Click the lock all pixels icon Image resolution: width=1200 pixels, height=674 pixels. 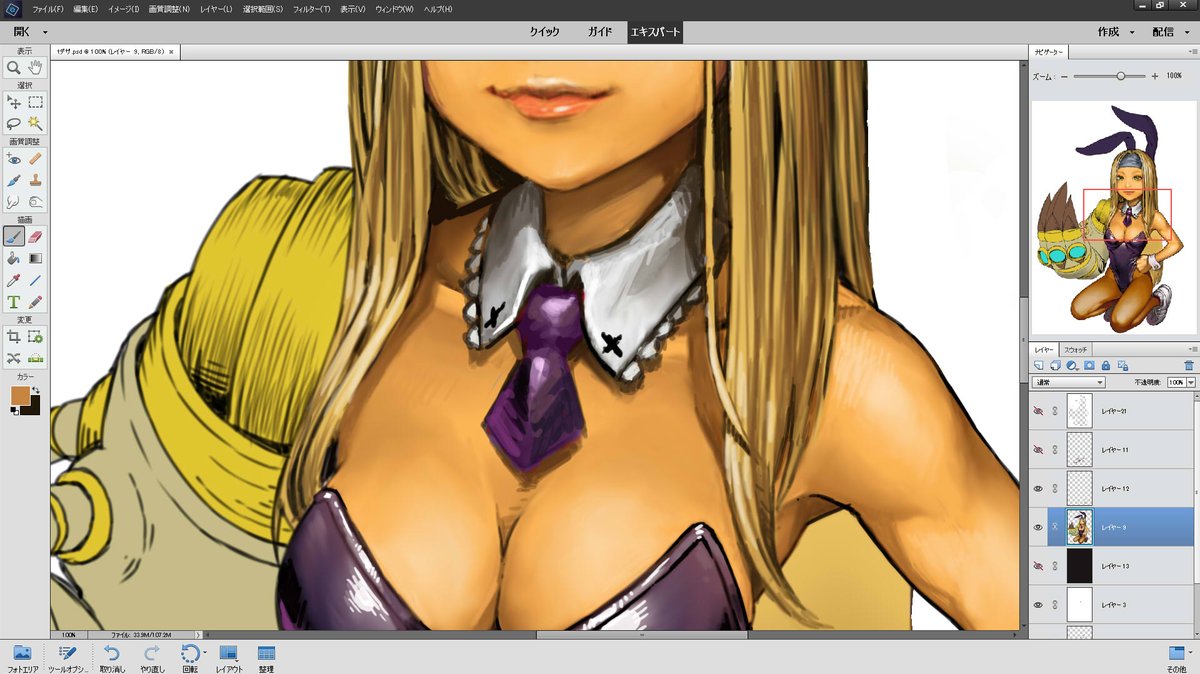point(1106,366)
